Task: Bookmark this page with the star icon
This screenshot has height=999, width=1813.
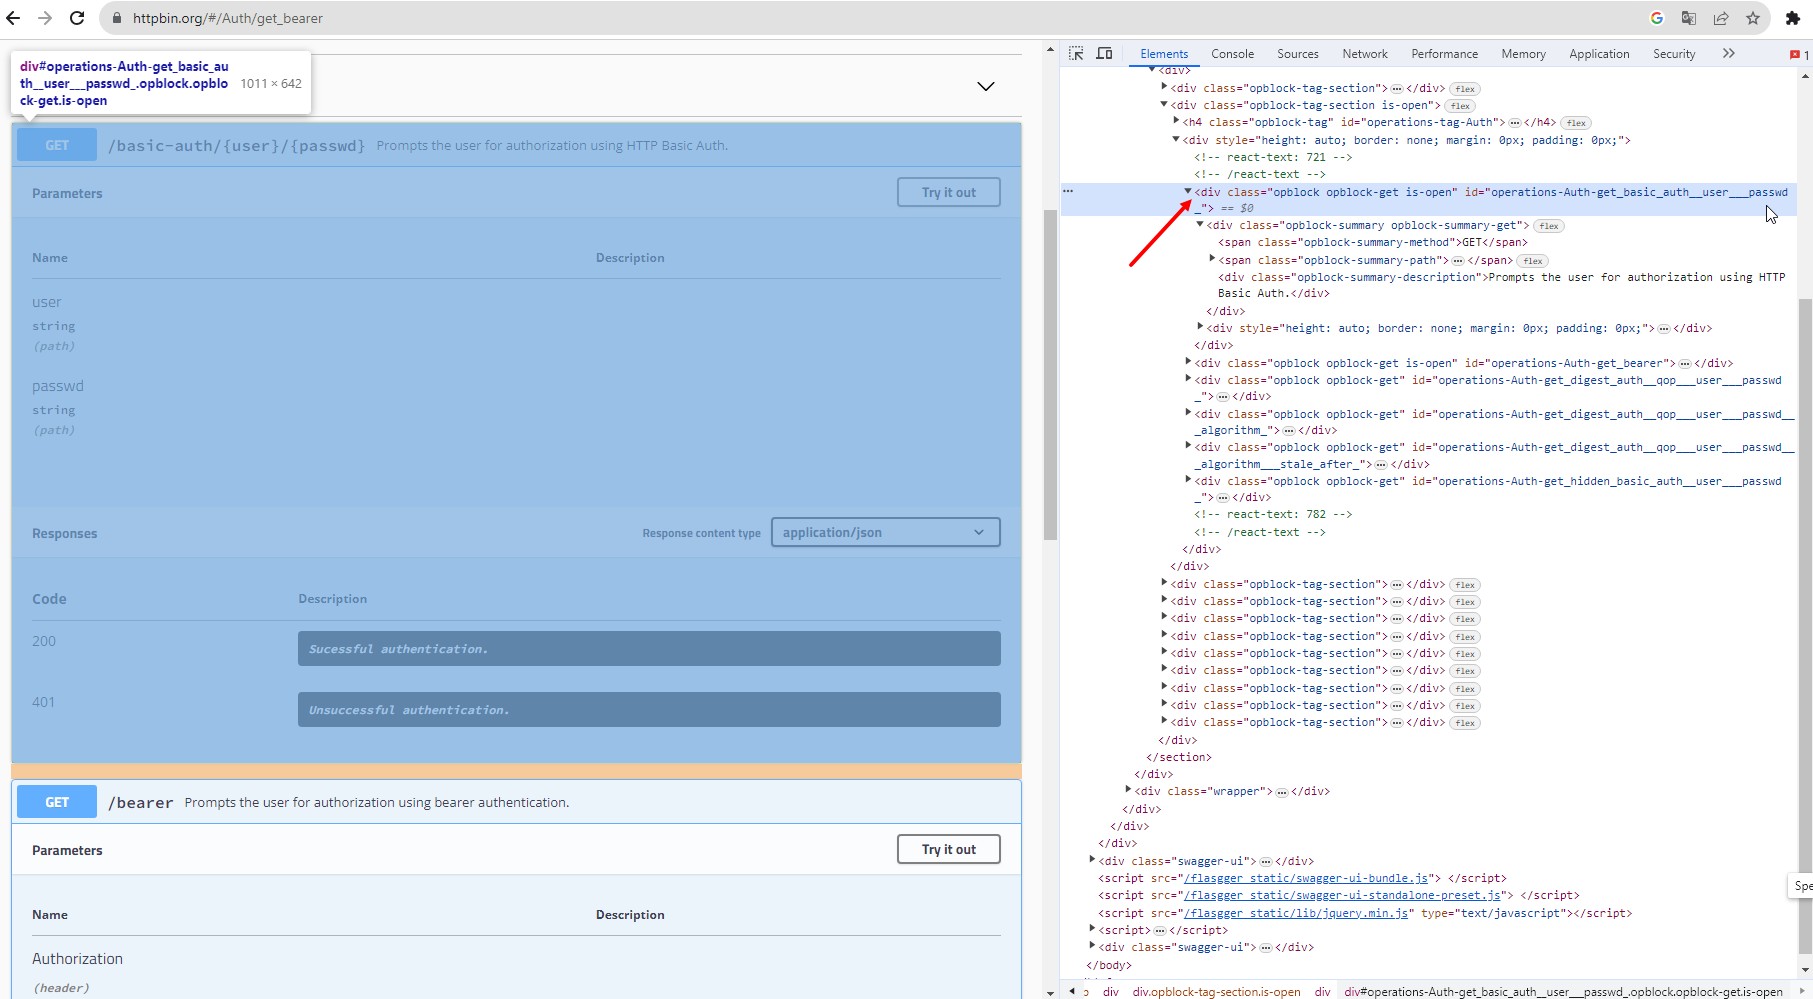Action: coord(1752,18)
